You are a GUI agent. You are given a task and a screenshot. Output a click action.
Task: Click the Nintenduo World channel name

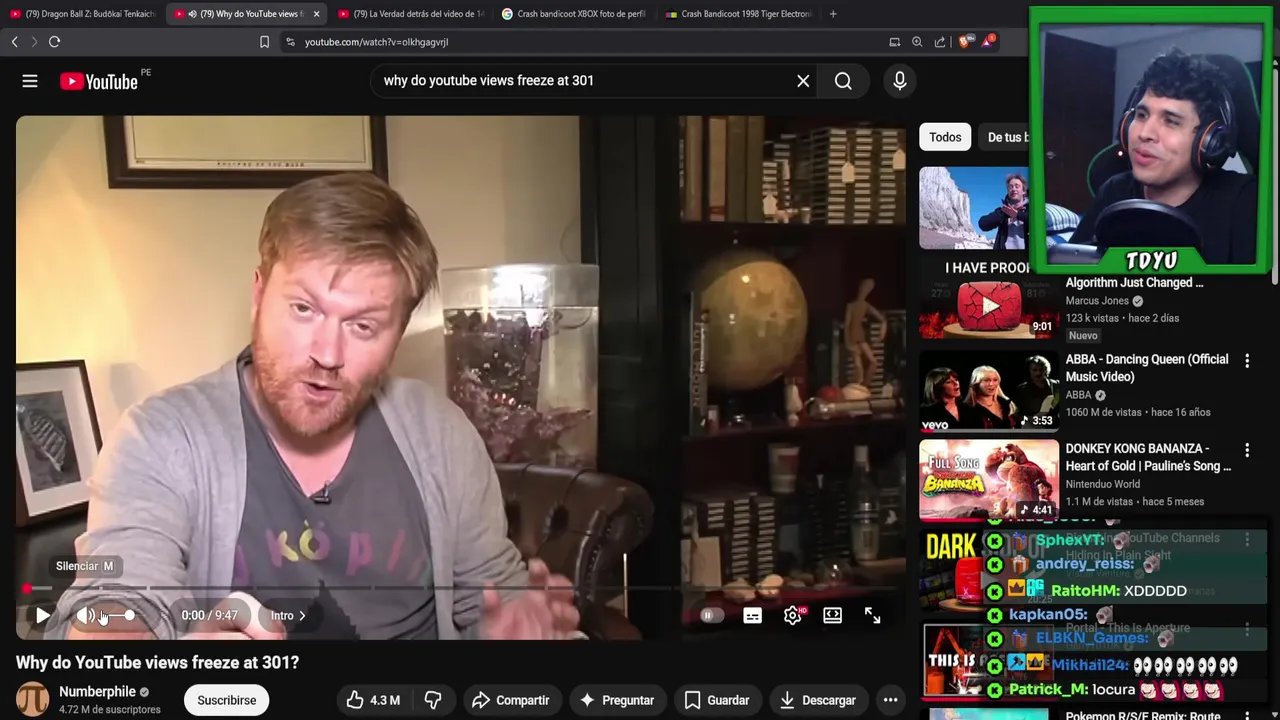tap(1103, 484)
